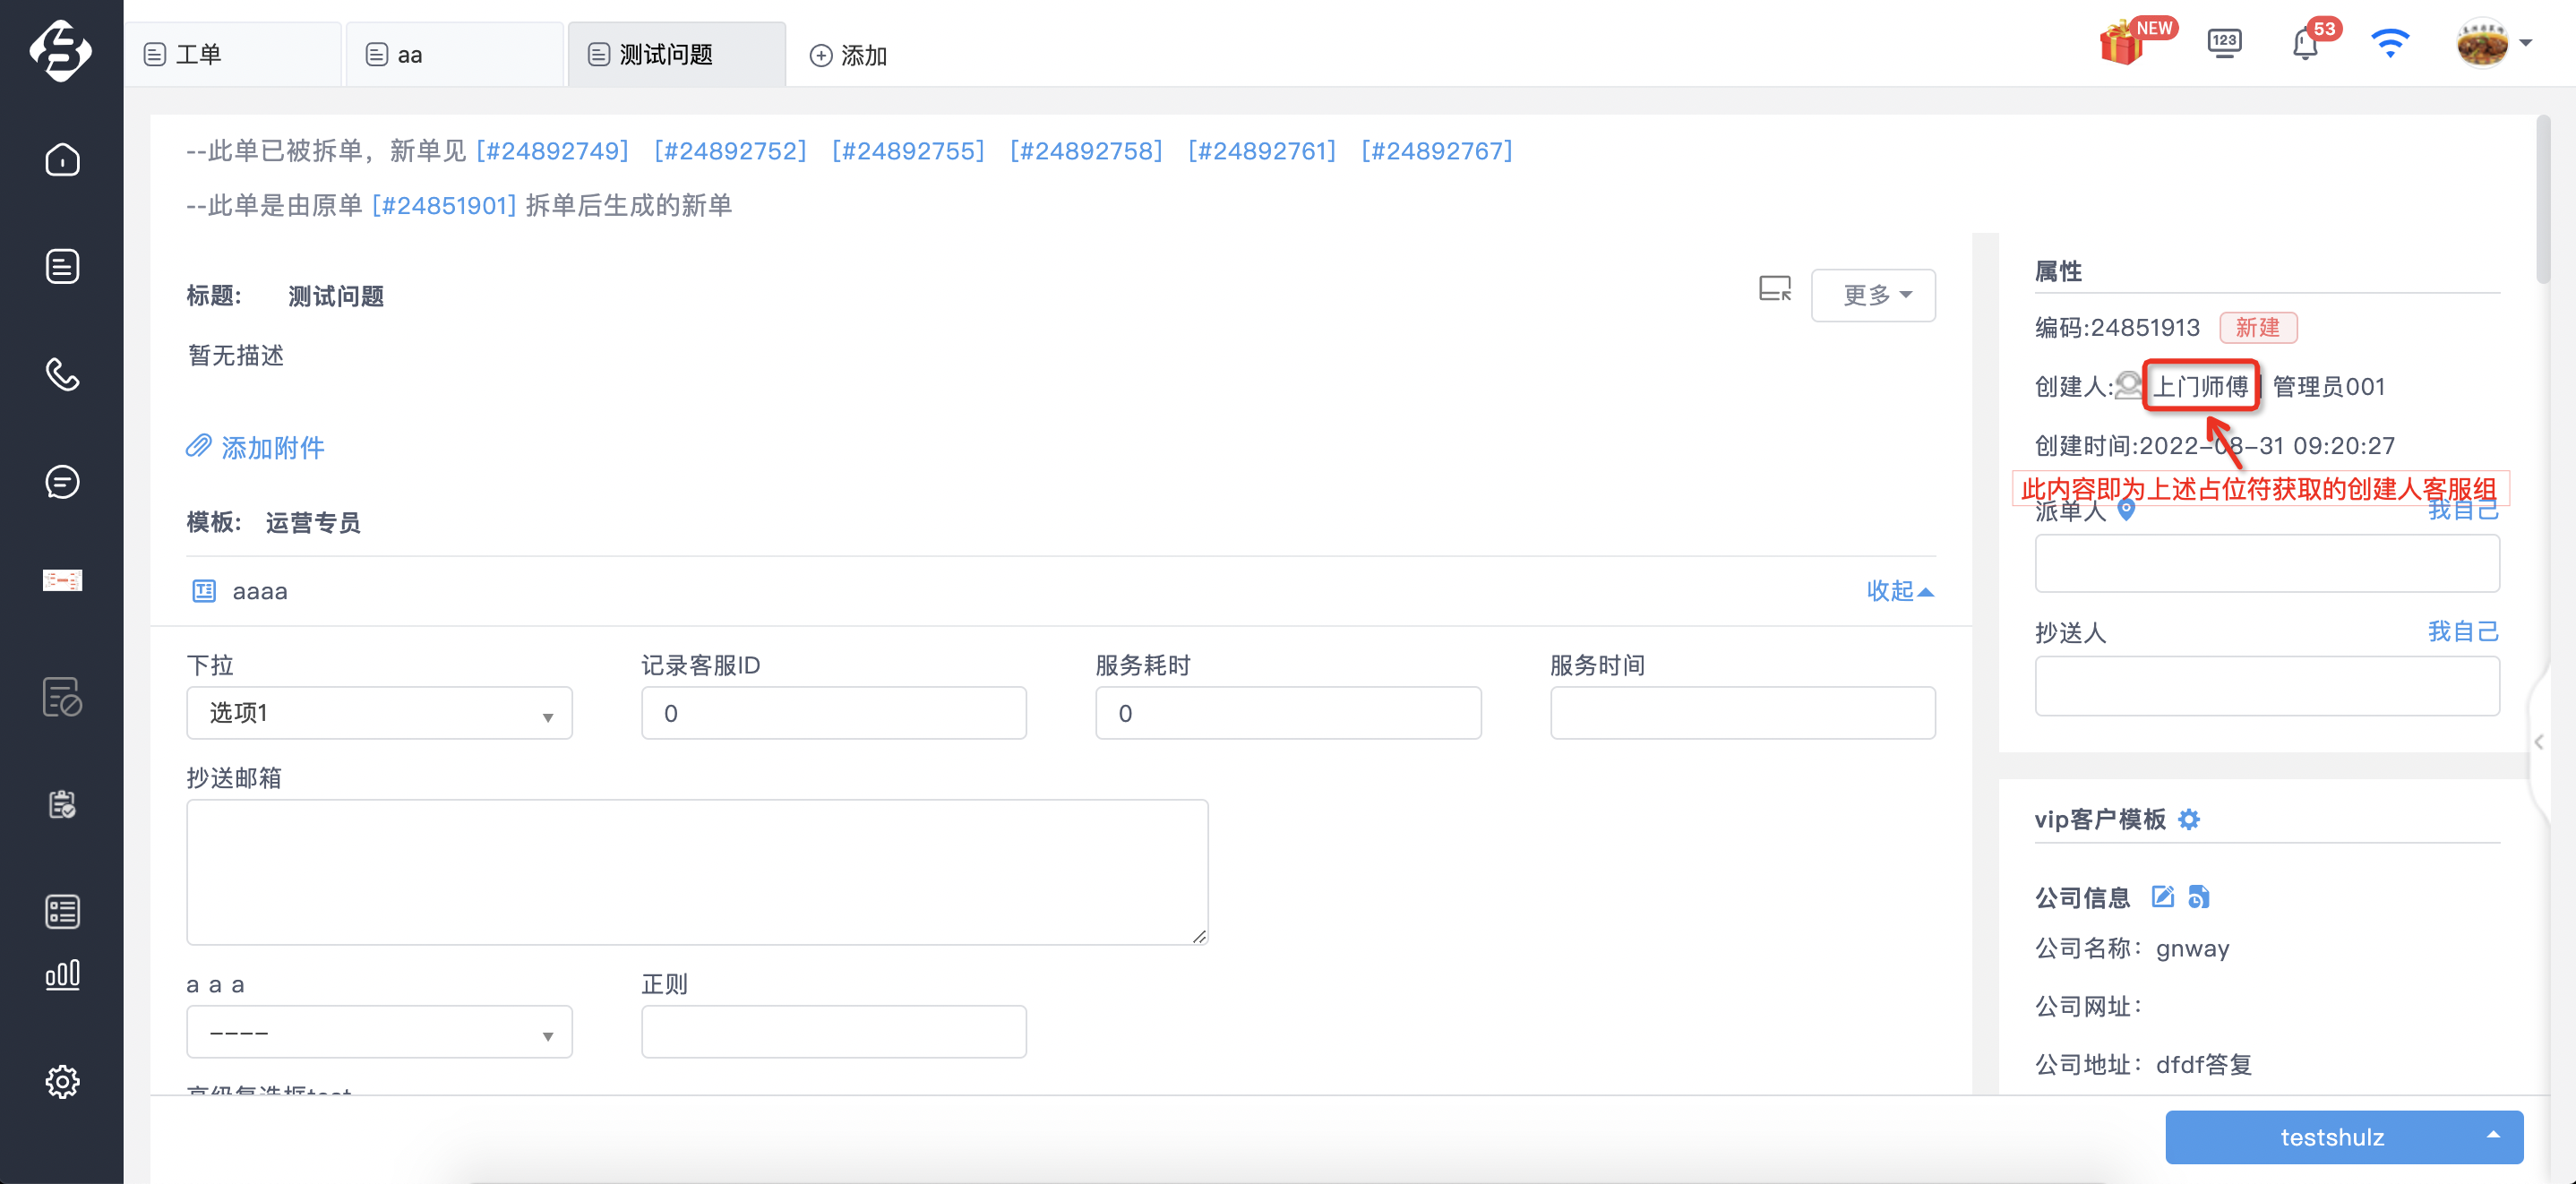The image size is (2576, 1184).
Task: Open the testshulz button arrow
Action: coord(2493,1135)
